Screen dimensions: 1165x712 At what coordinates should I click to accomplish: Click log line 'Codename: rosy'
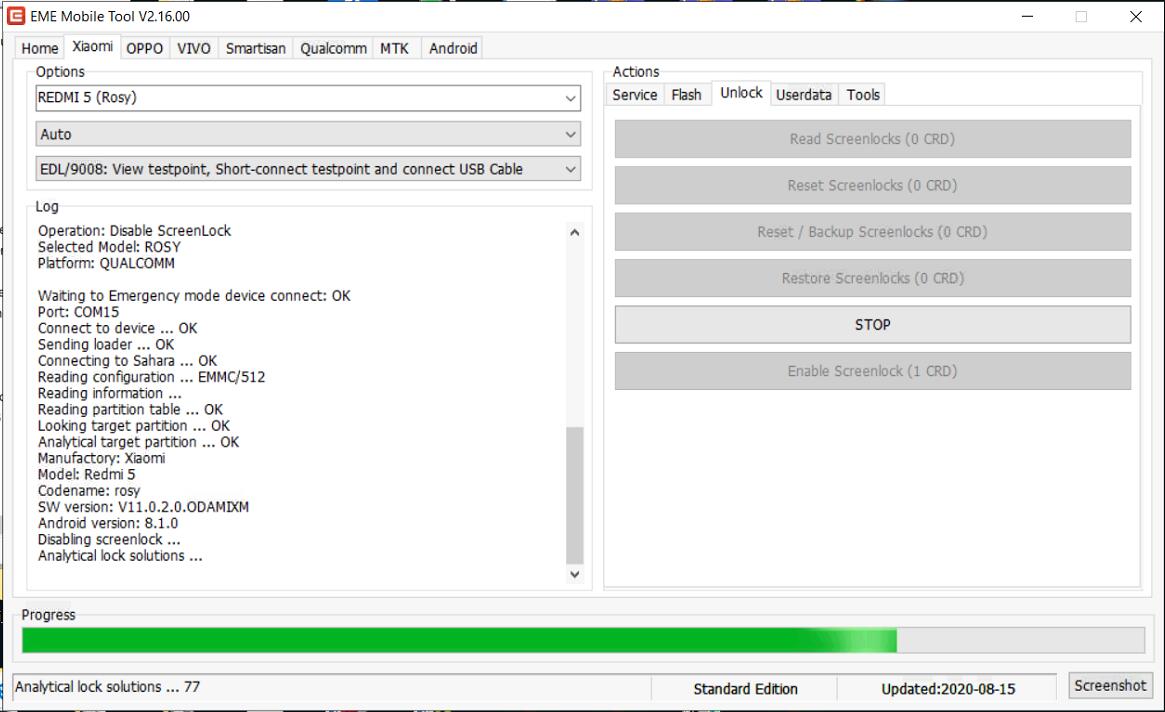(x=88, y=491)
